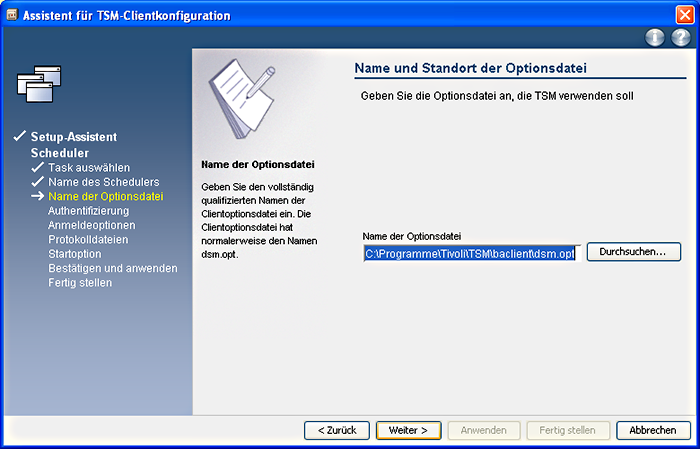The height and width of the screenshot is (449, 700).
Task: Go to Anmeldeoptionen step in sidebar
Action: point(91,225)
